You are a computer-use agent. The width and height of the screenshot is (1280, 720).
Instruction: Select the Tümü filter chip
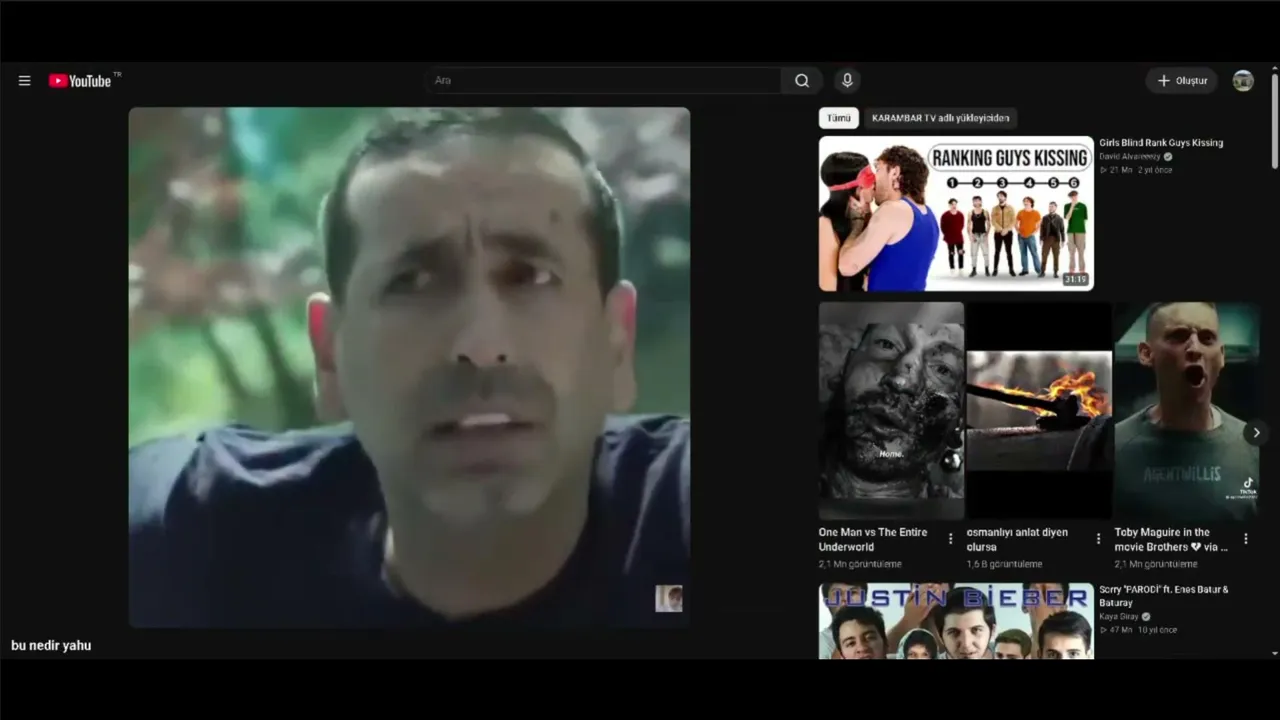pyautogui.click(x=839, y=118)
